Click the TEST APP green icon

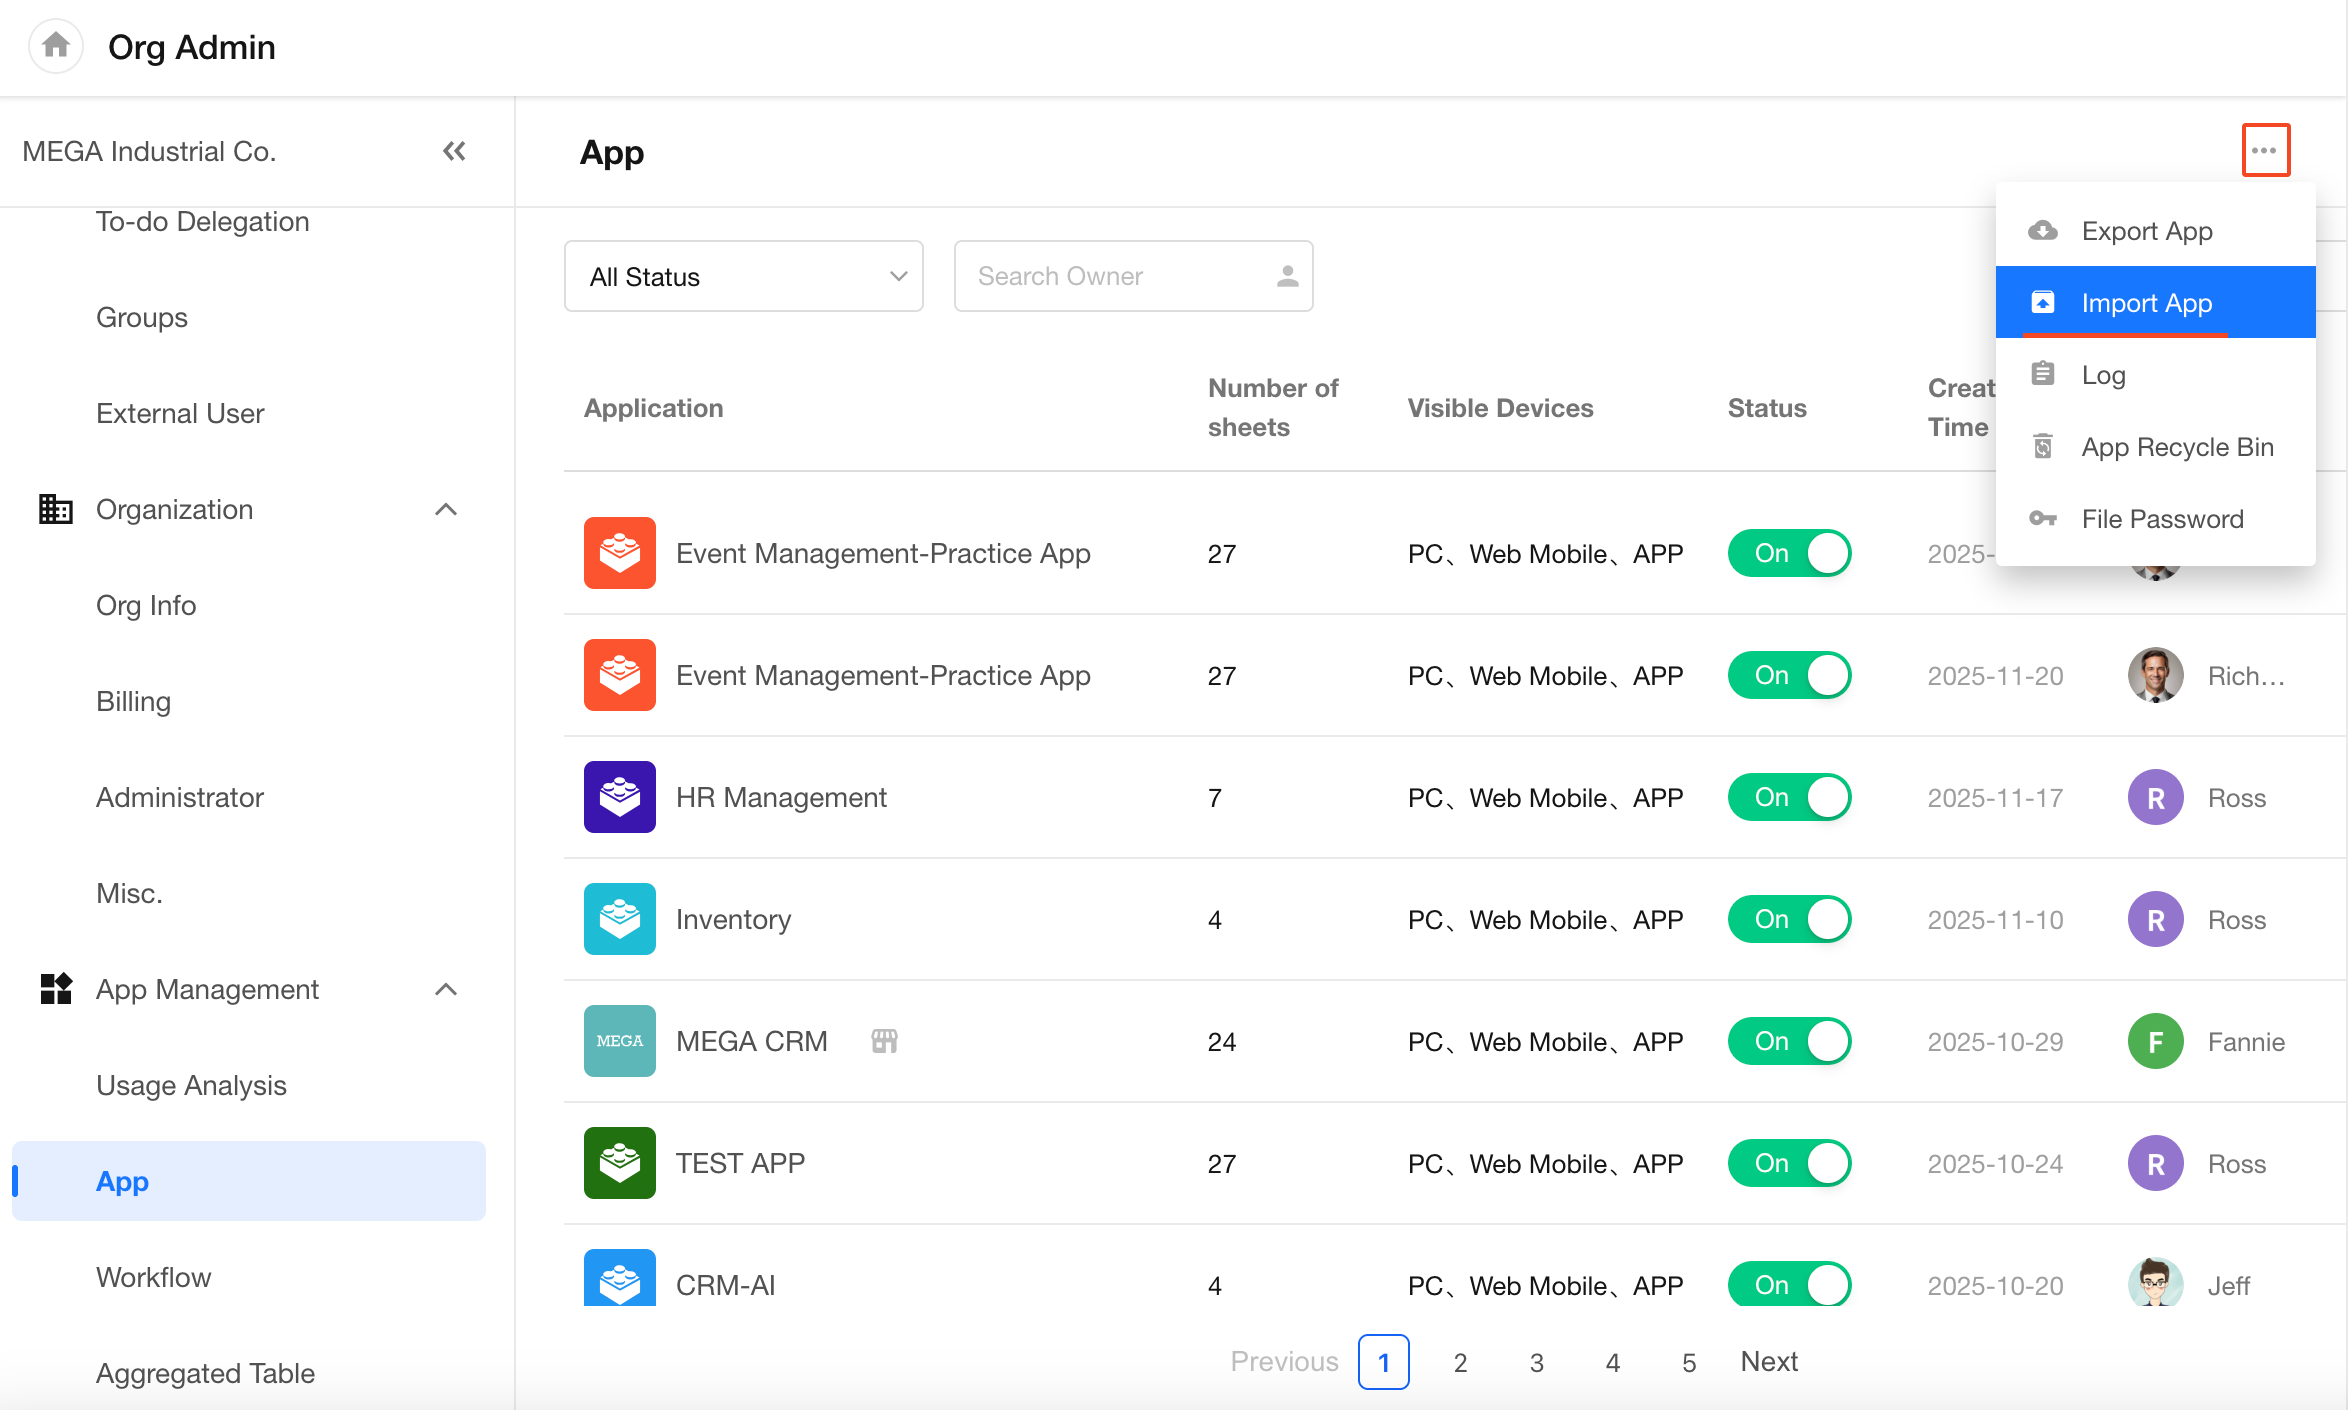(x=619, y=1163)
